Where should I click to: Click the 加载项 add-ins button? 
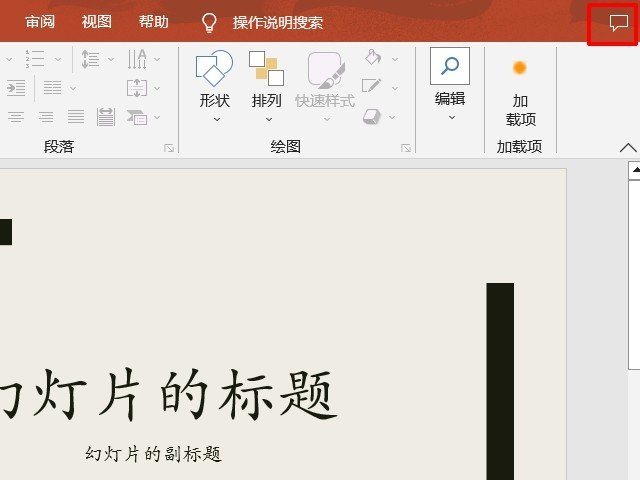click(x=520, y=93)
